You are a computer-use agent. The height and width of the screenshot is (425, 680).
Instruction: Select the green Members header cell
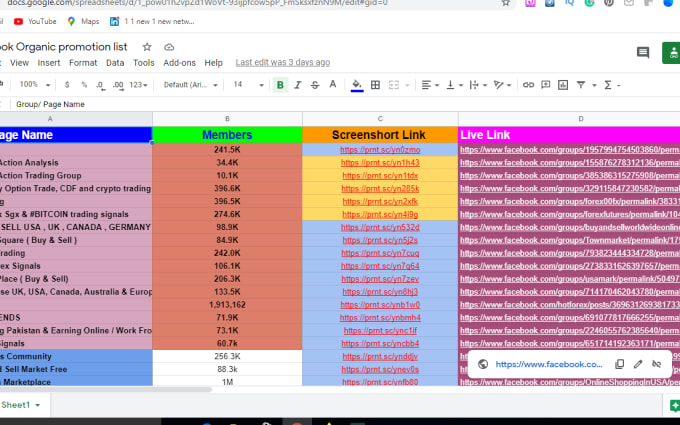pyautogui.click(x=227, y=135)
